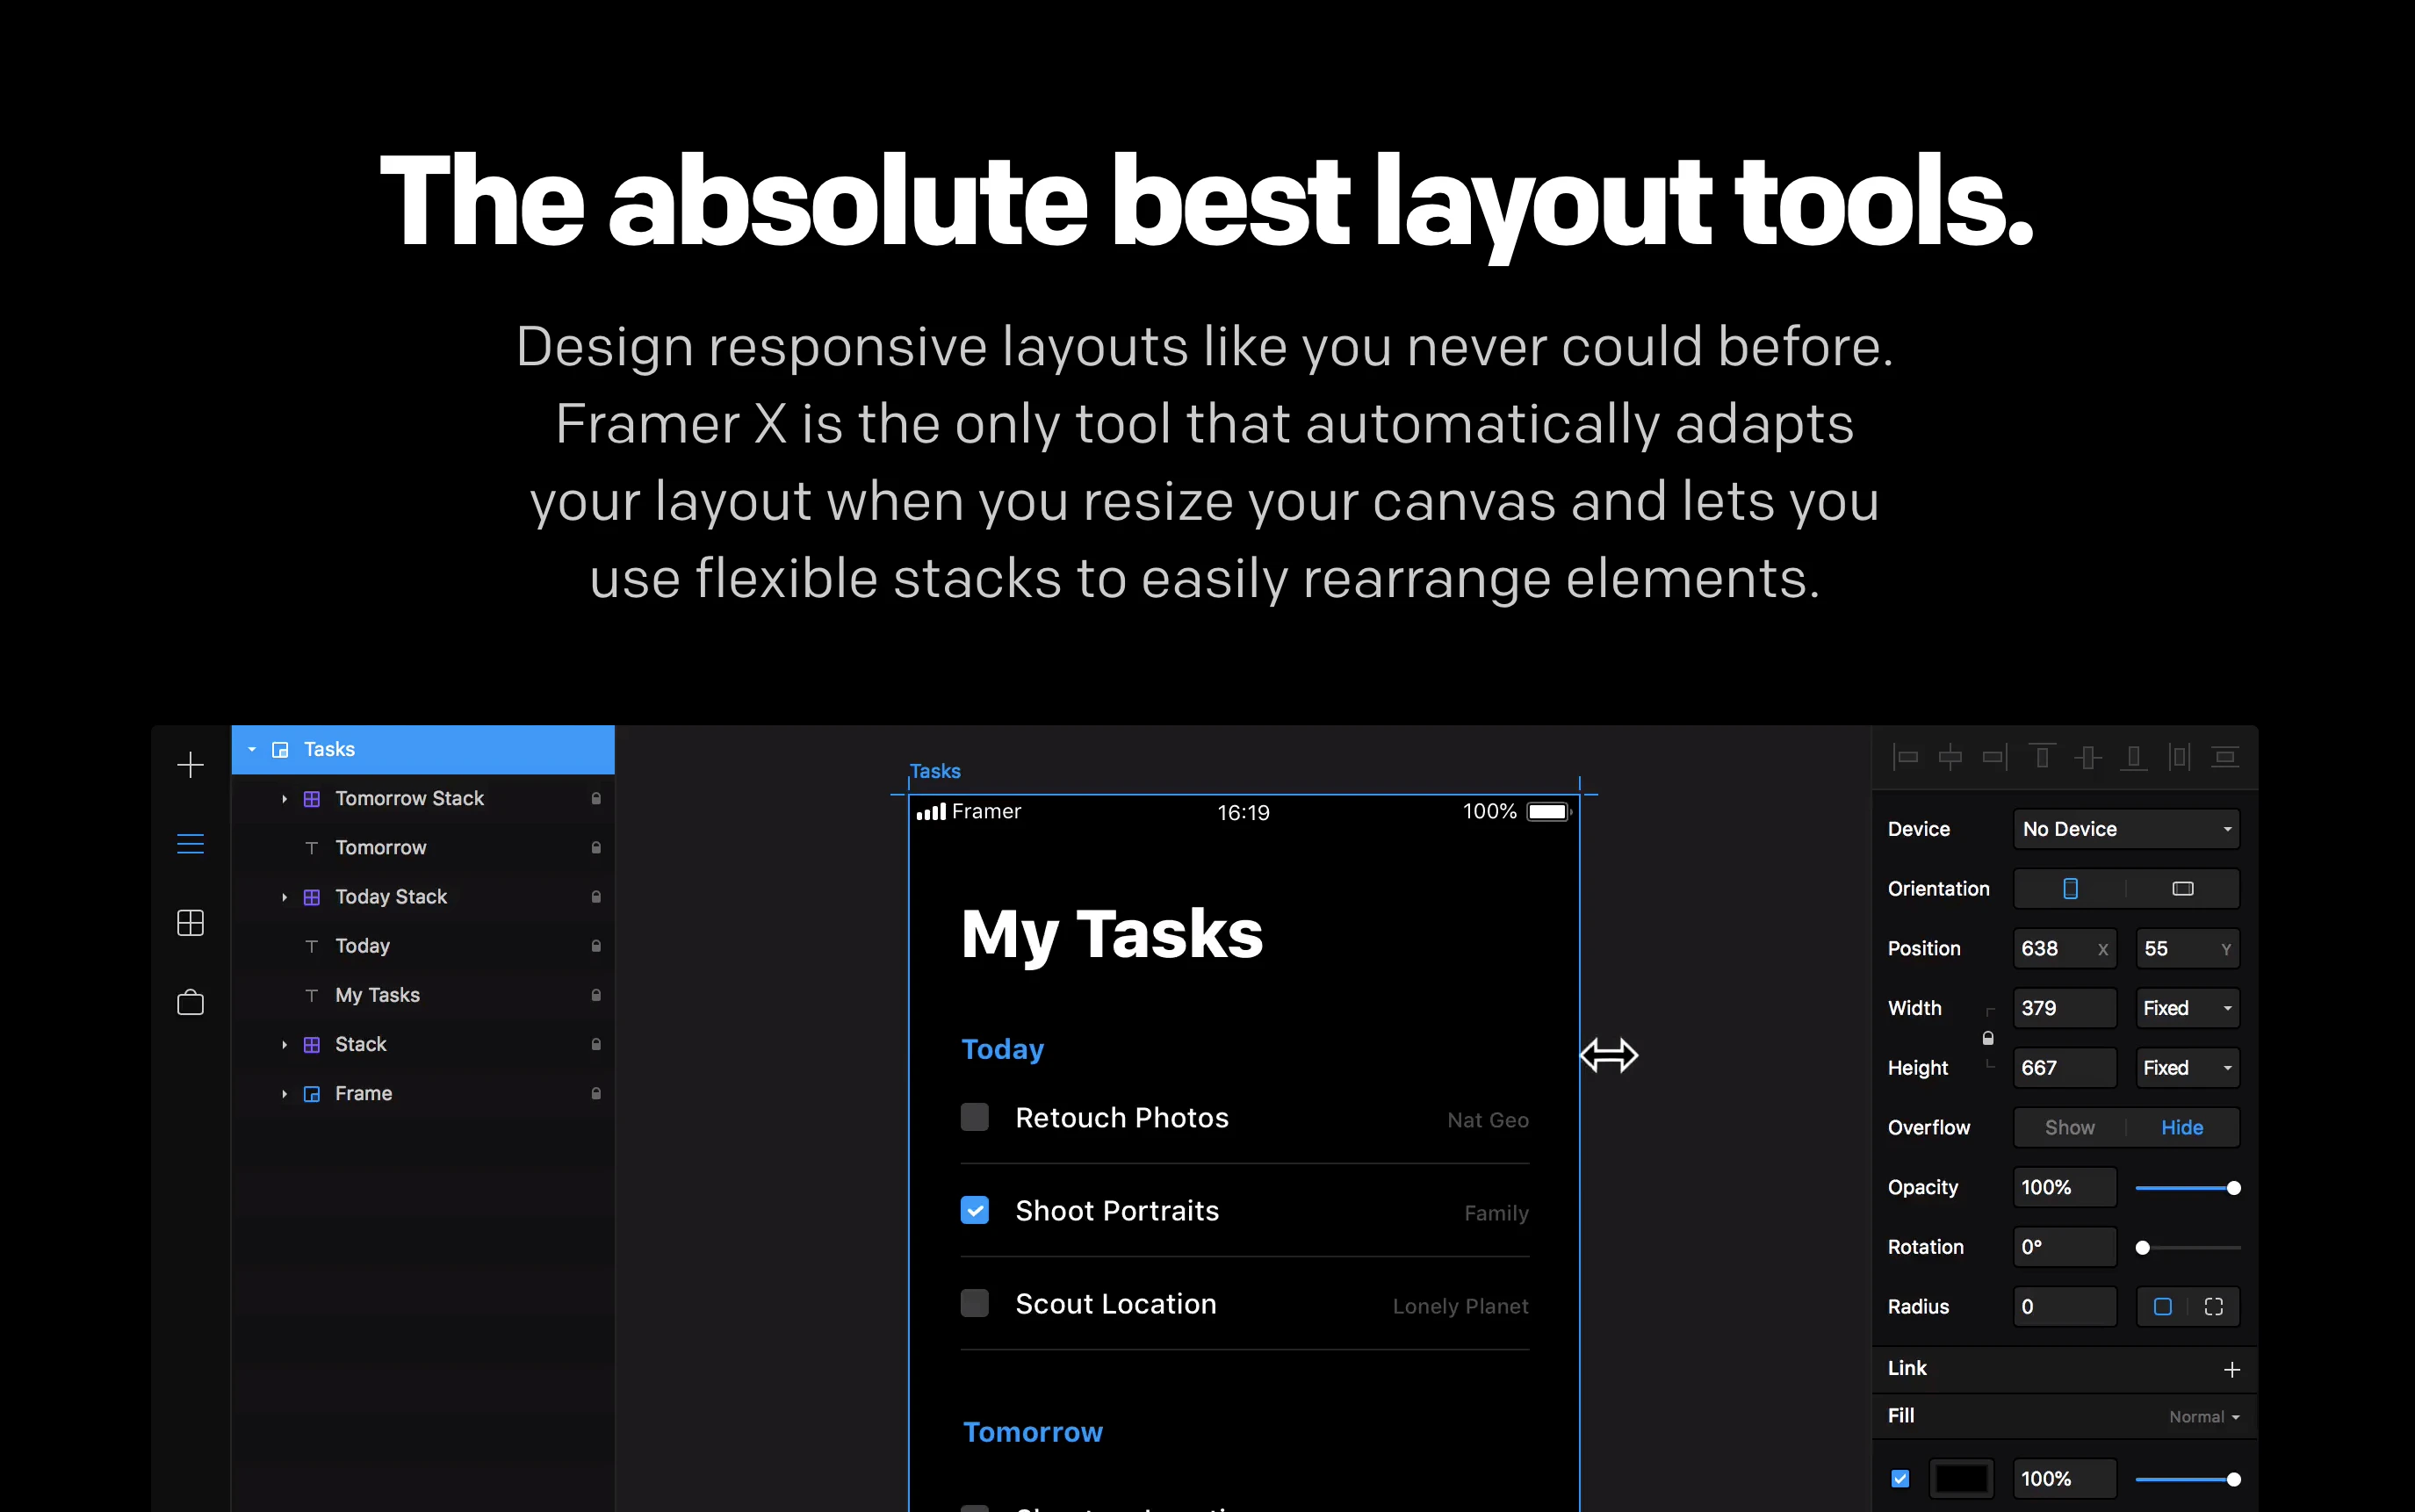Click the per-corner radius icon
The height and width of the screenshot is (1512, 2415).
click(x=2213, y=1307)
